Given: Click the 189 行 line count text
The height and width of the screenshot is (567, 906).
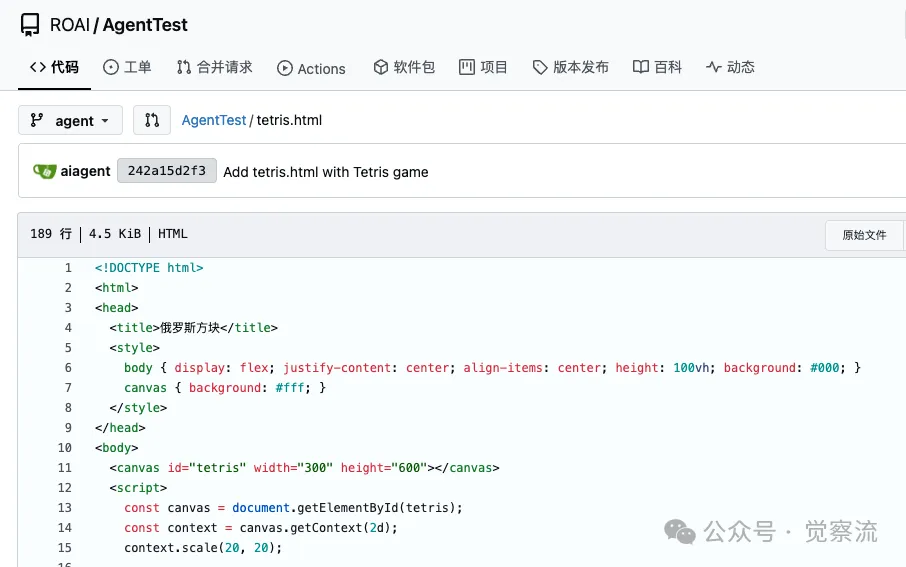Looking at the screenshot, I should [51, 234].
